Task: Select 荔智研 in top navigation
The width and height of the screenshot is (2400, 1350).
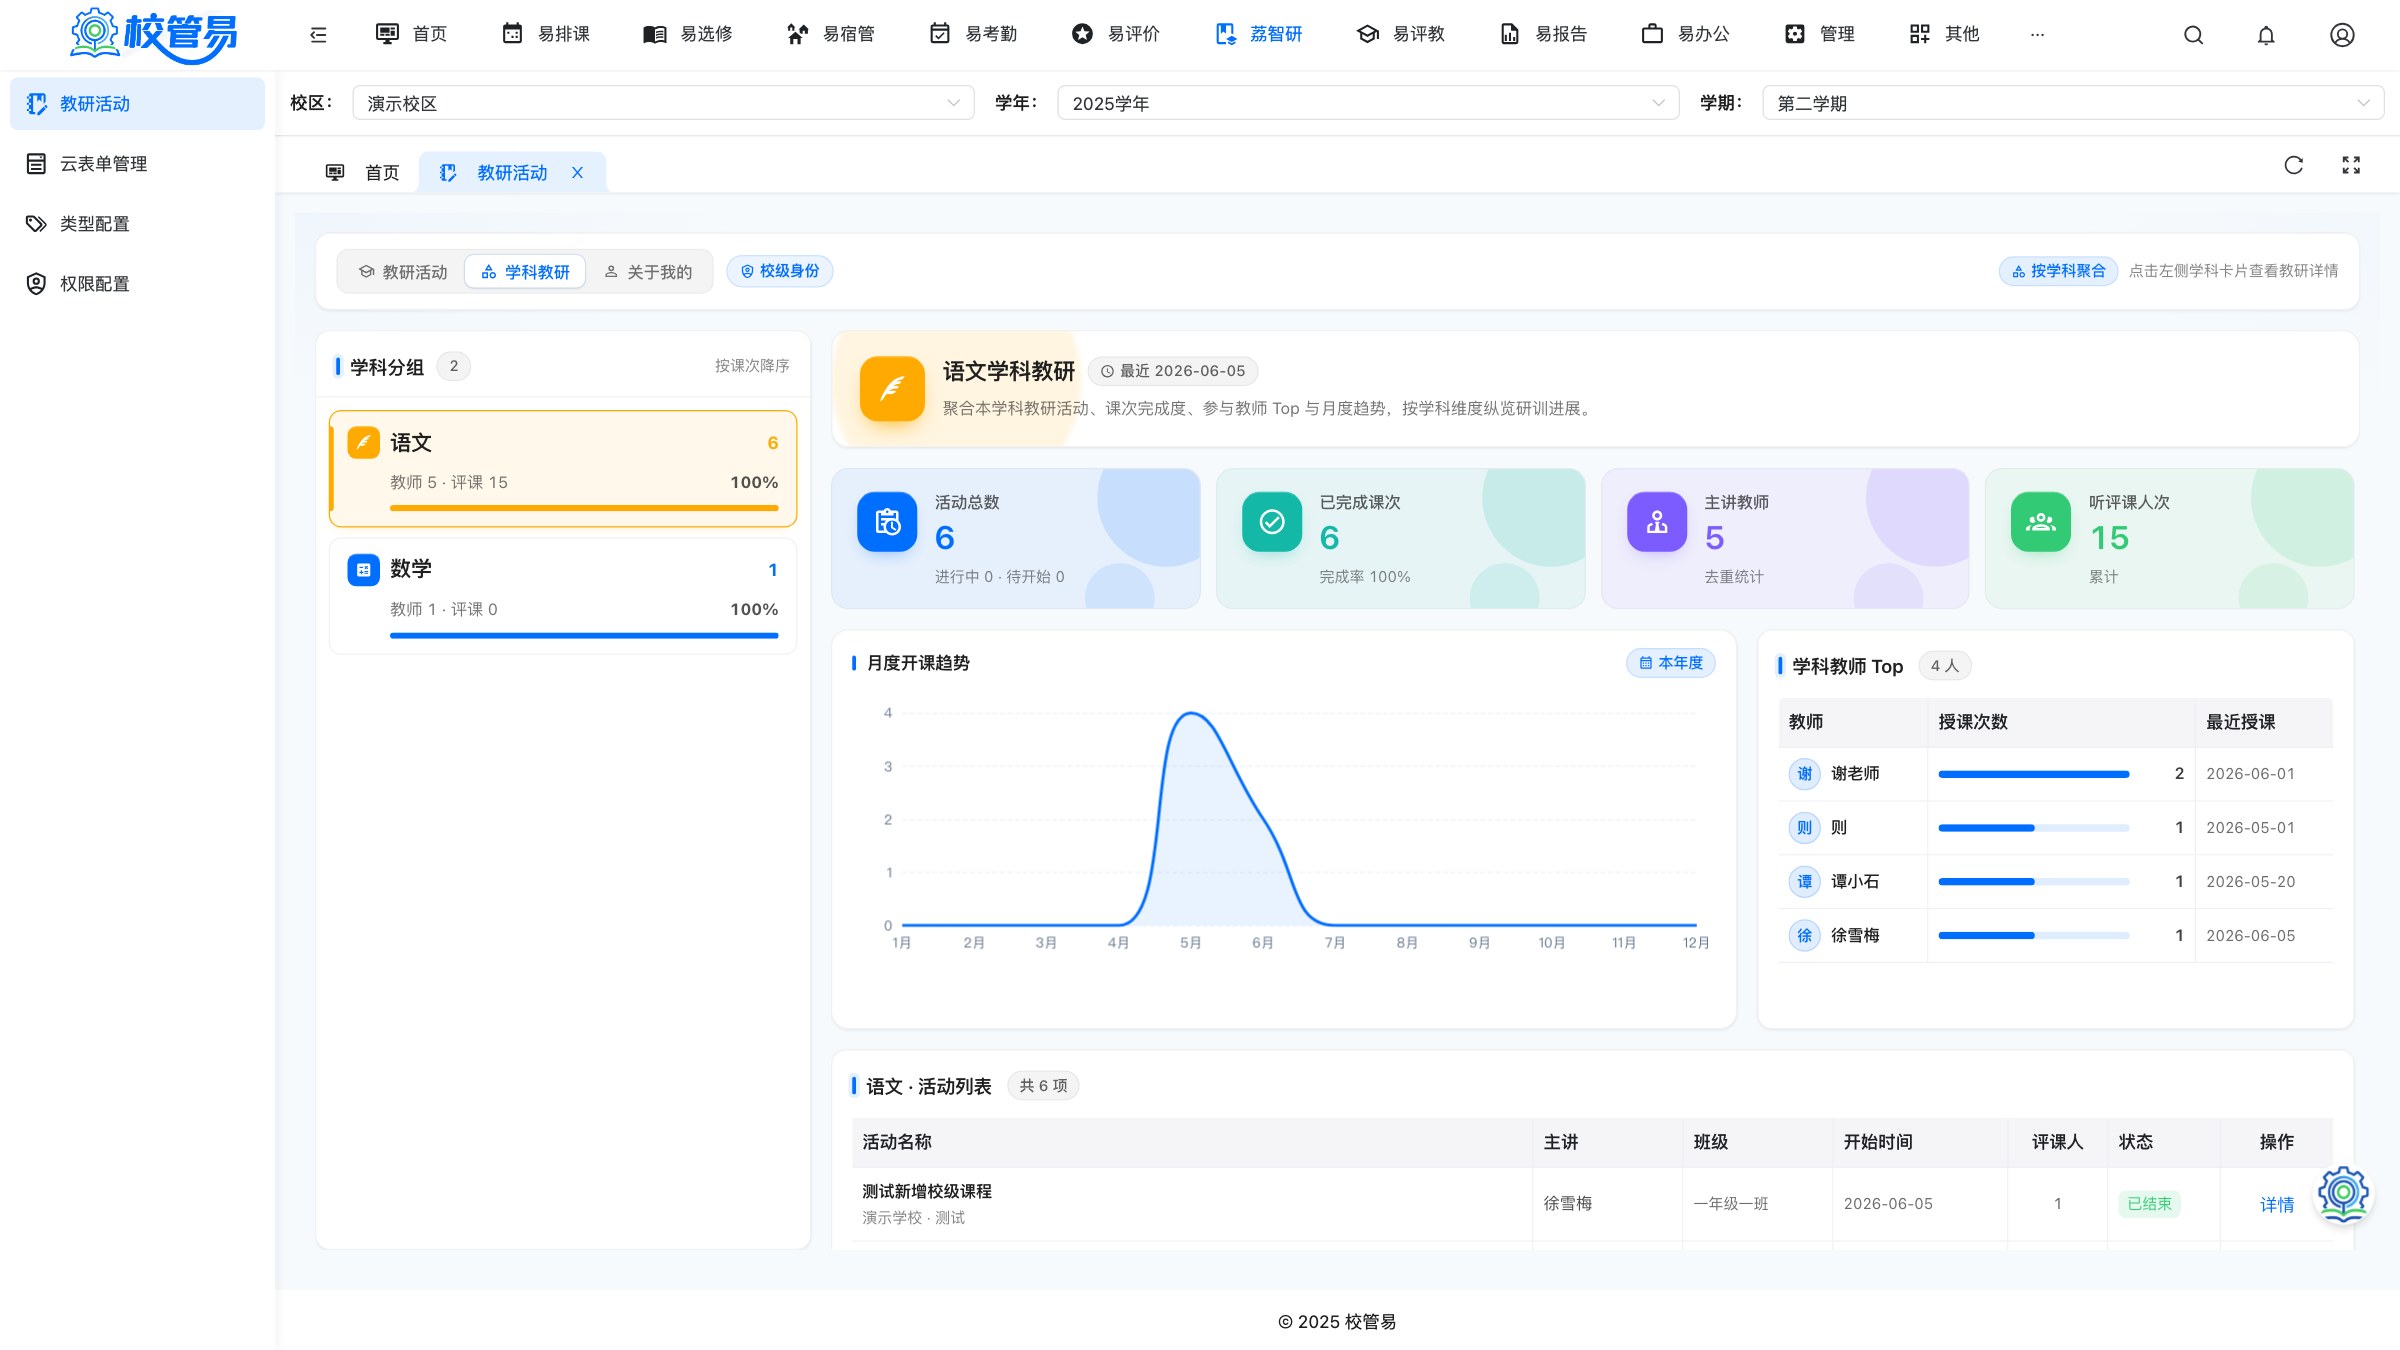Action: [x=1258, y=34]
